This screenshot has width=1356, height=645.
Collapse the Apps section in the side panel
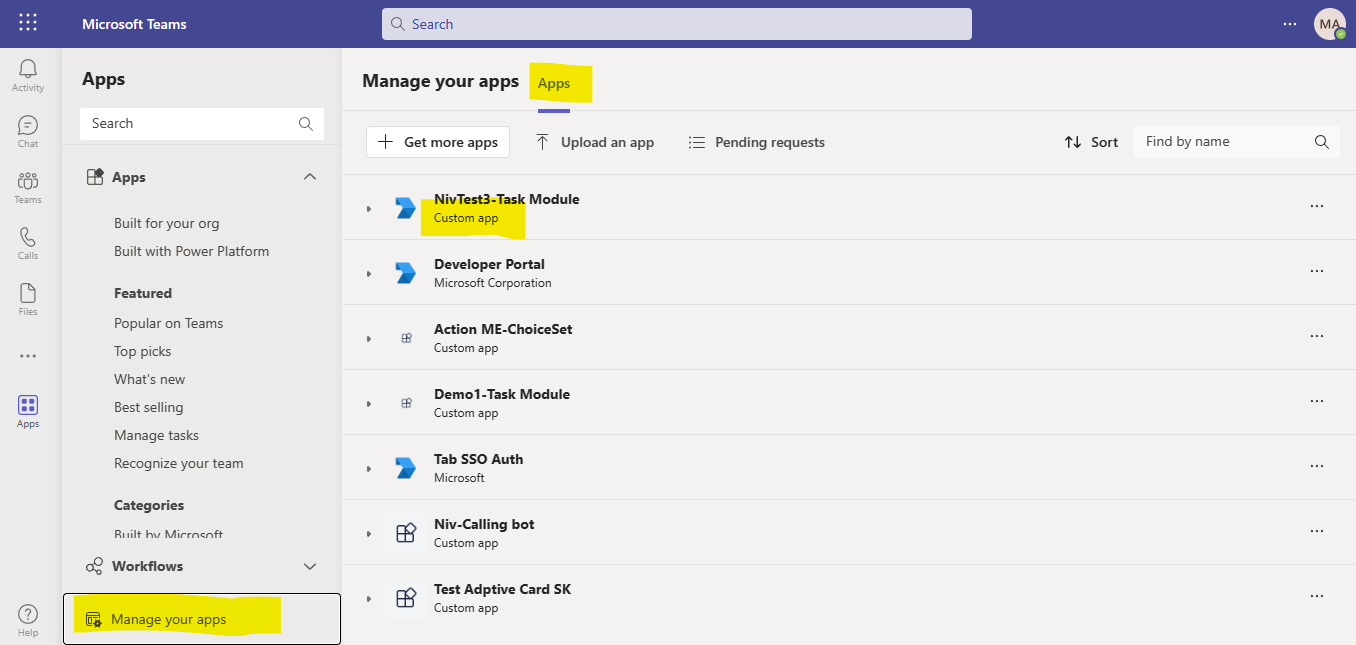click(310, 176)
